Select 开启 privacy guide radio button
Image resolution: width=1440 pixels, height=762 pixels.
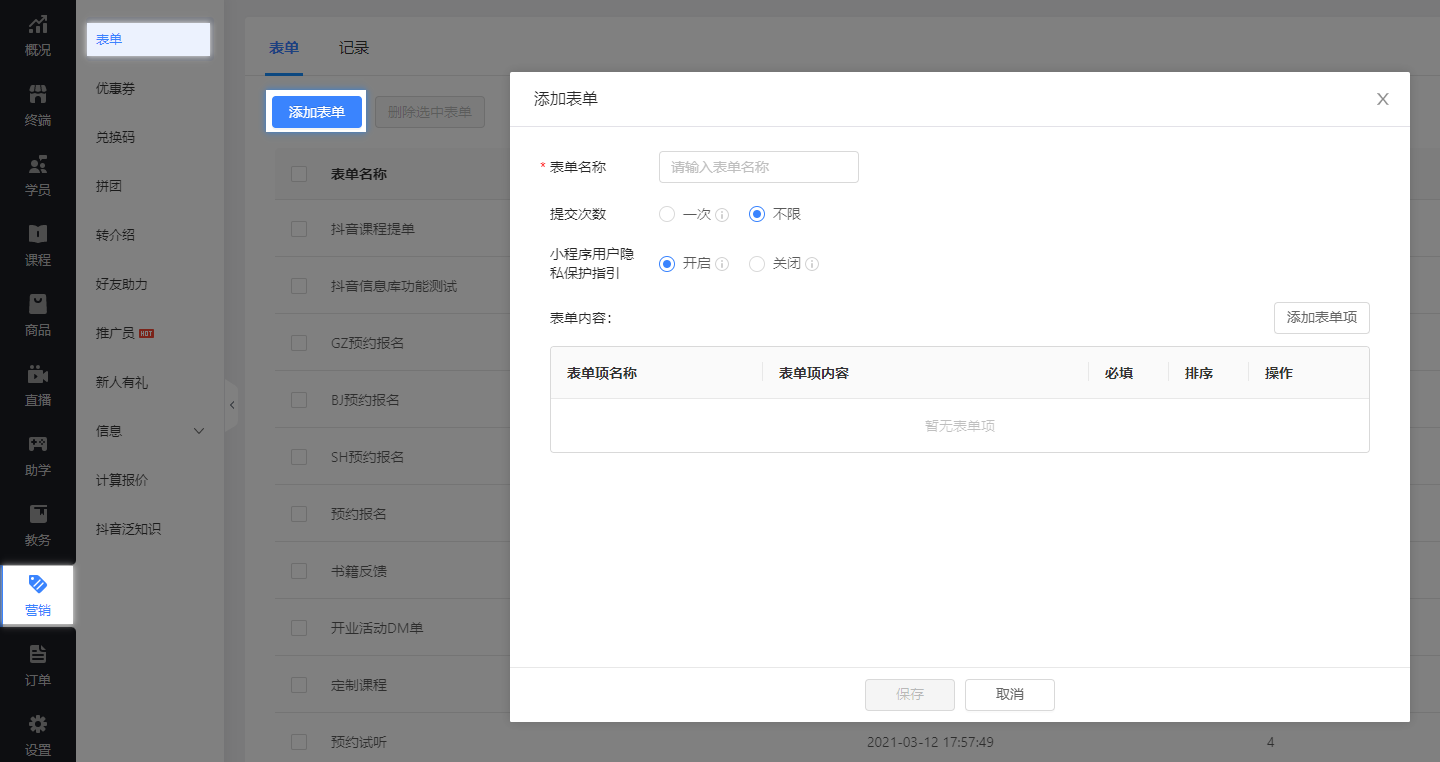pyautogui.click(x=667, y=264)
